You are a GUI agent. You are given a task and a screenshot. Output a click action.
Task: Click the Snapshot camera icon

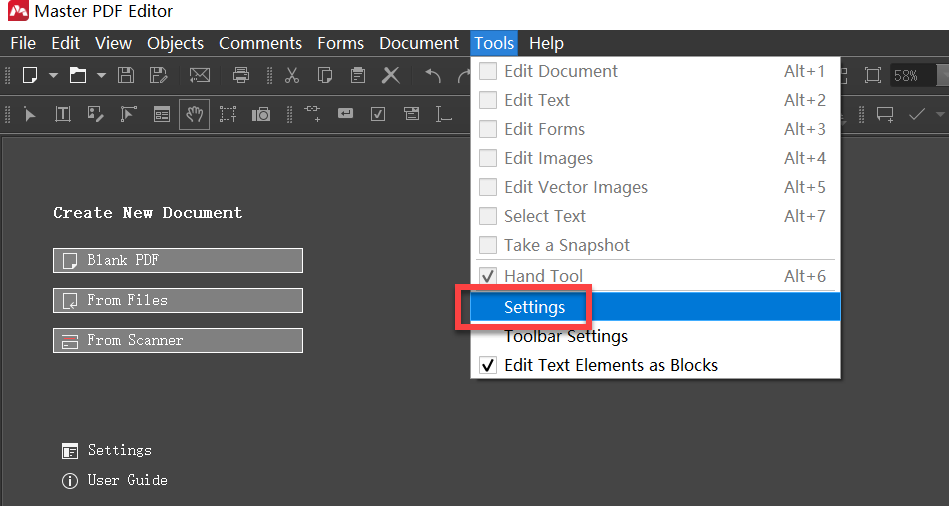(x=261, y=114)
